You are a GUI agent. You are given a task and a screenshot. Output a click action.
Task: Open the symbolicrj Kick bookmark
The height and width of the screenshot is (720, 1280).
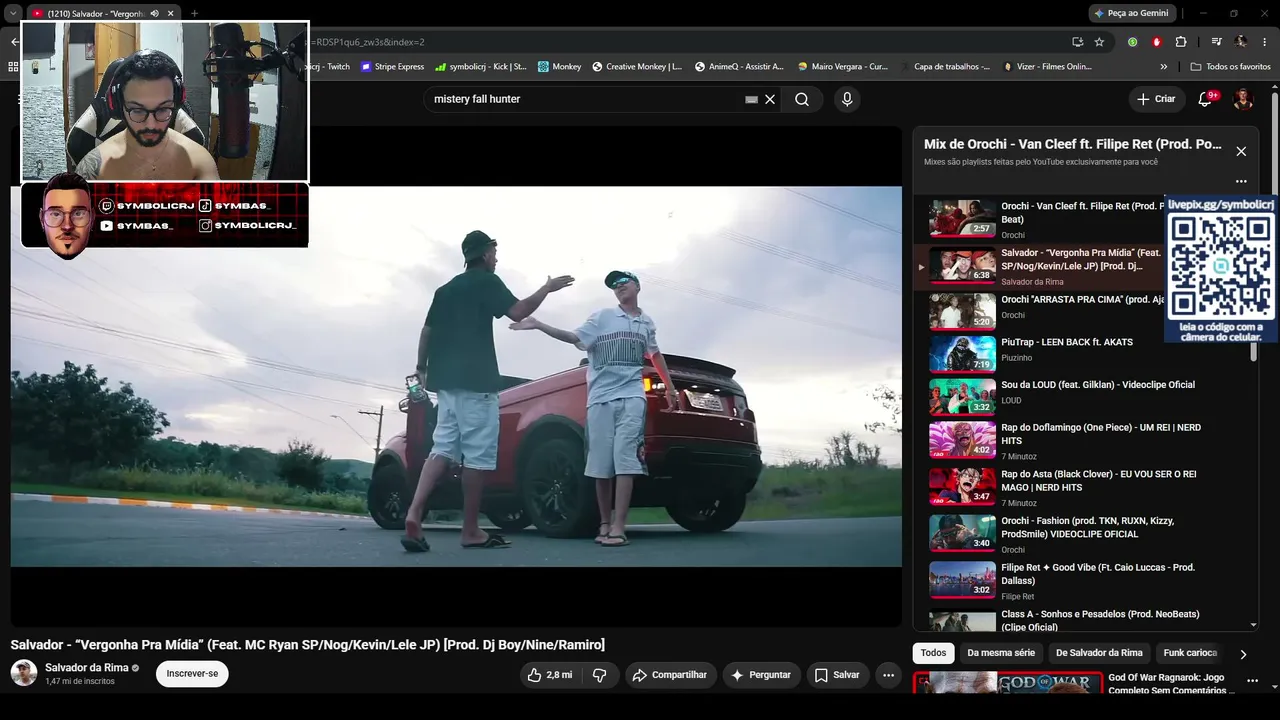coord(481,67)
